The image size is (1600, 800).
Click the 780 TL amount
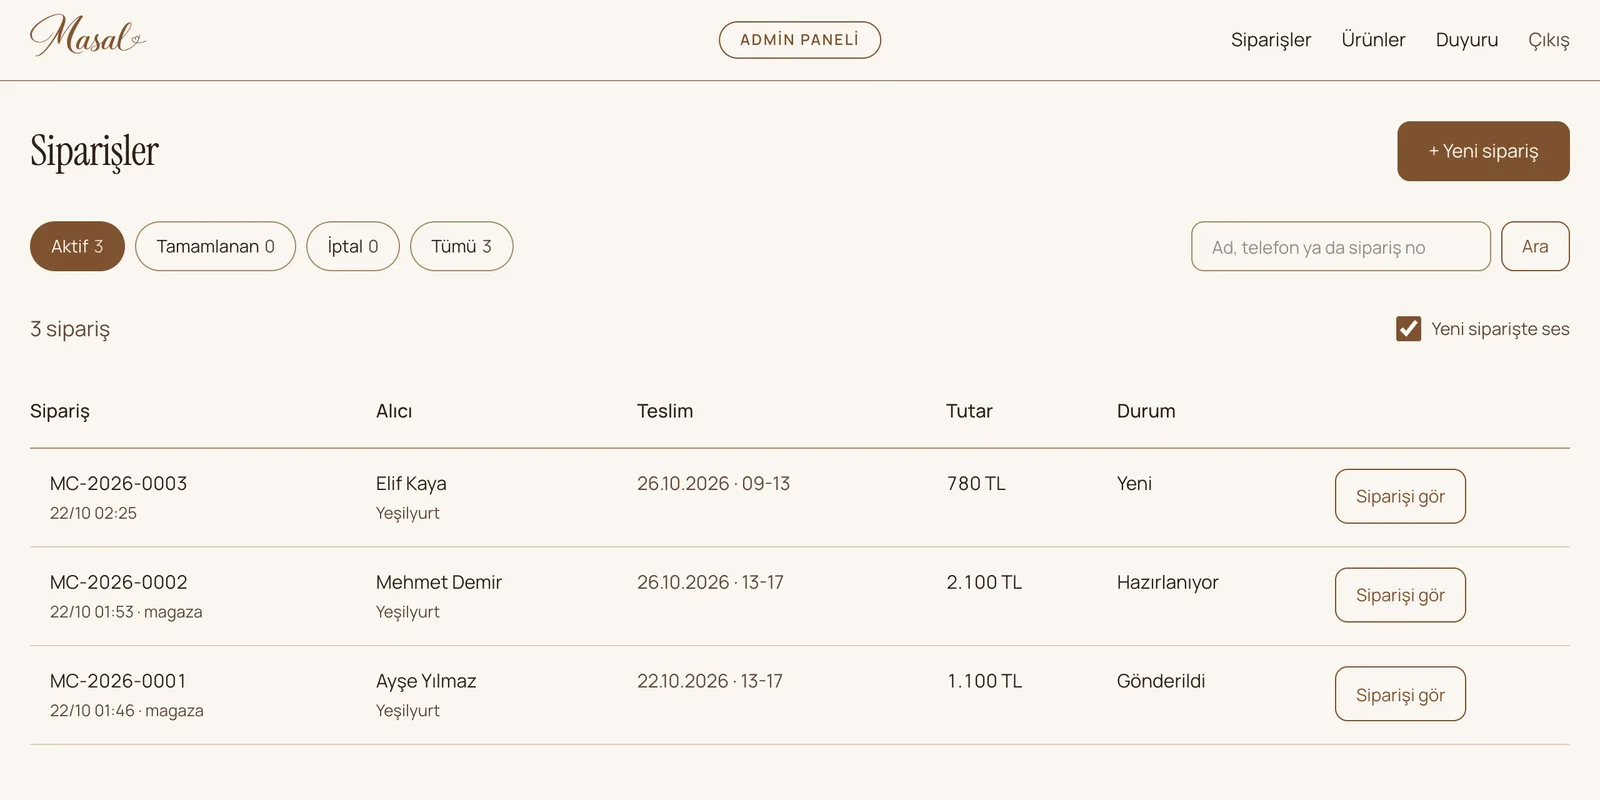click(976, 483)
